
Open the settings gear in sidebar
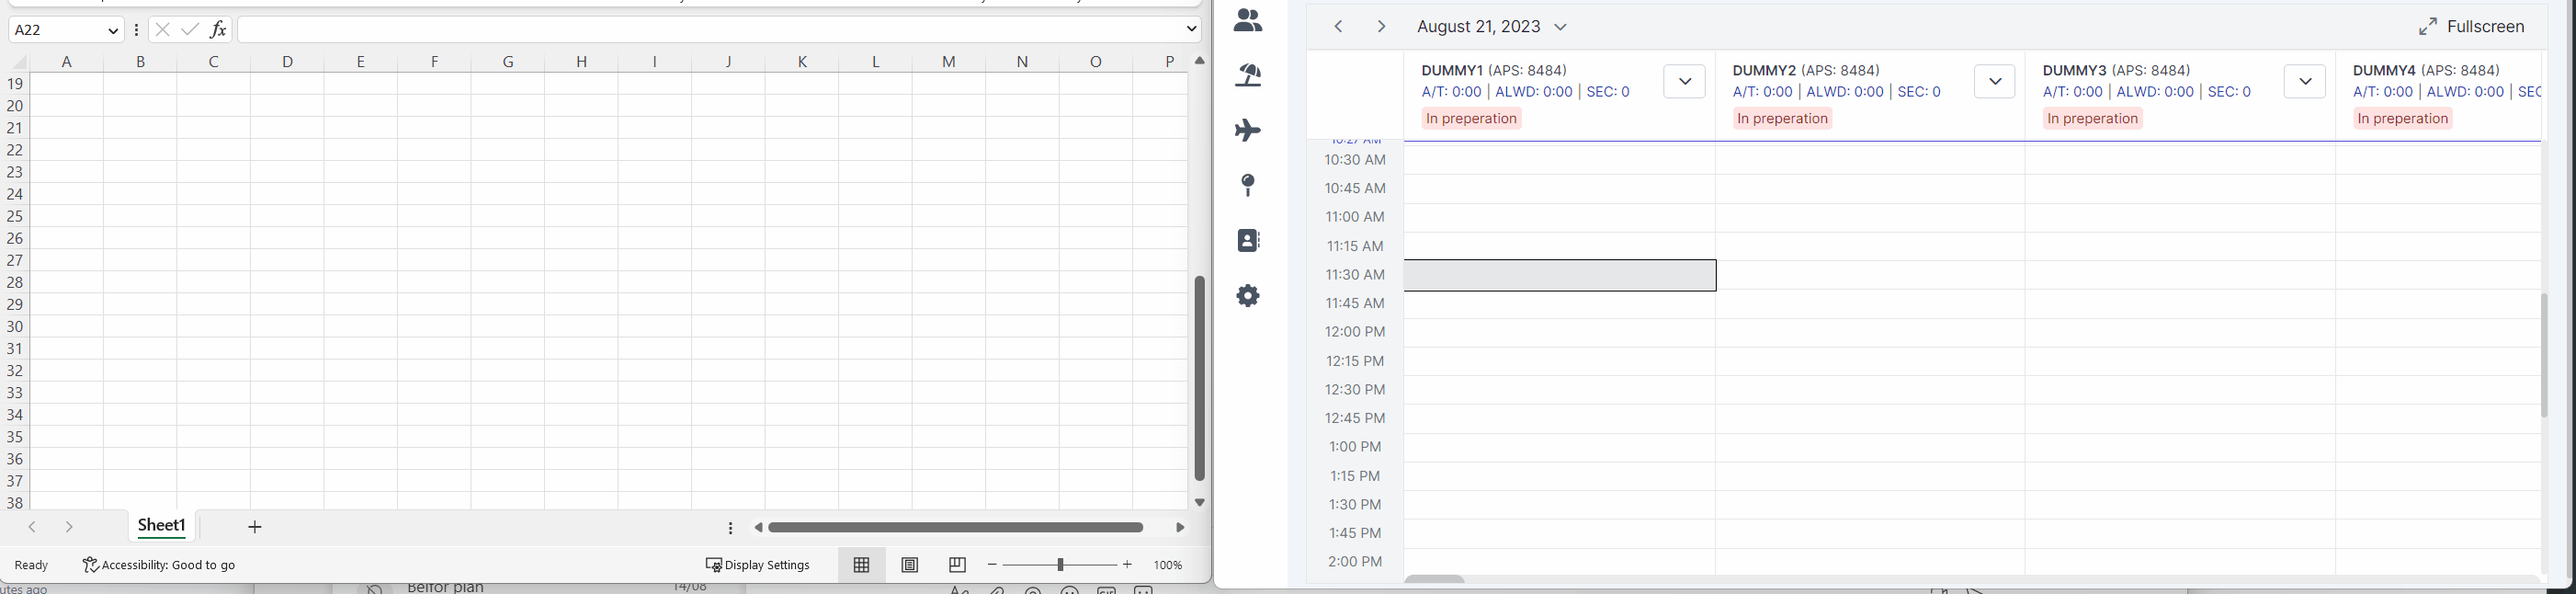point(1248,296)
